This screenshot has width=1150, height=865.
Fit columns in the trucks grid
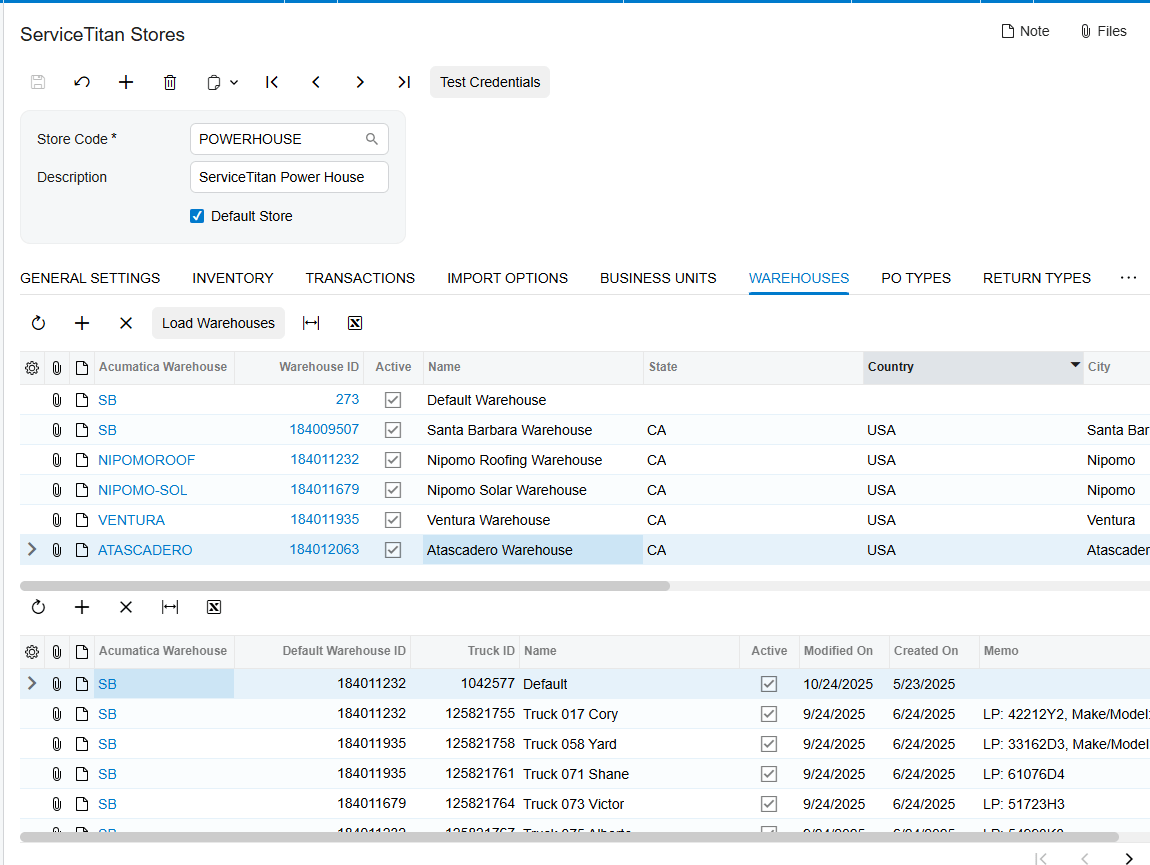[x=170, y=607]
